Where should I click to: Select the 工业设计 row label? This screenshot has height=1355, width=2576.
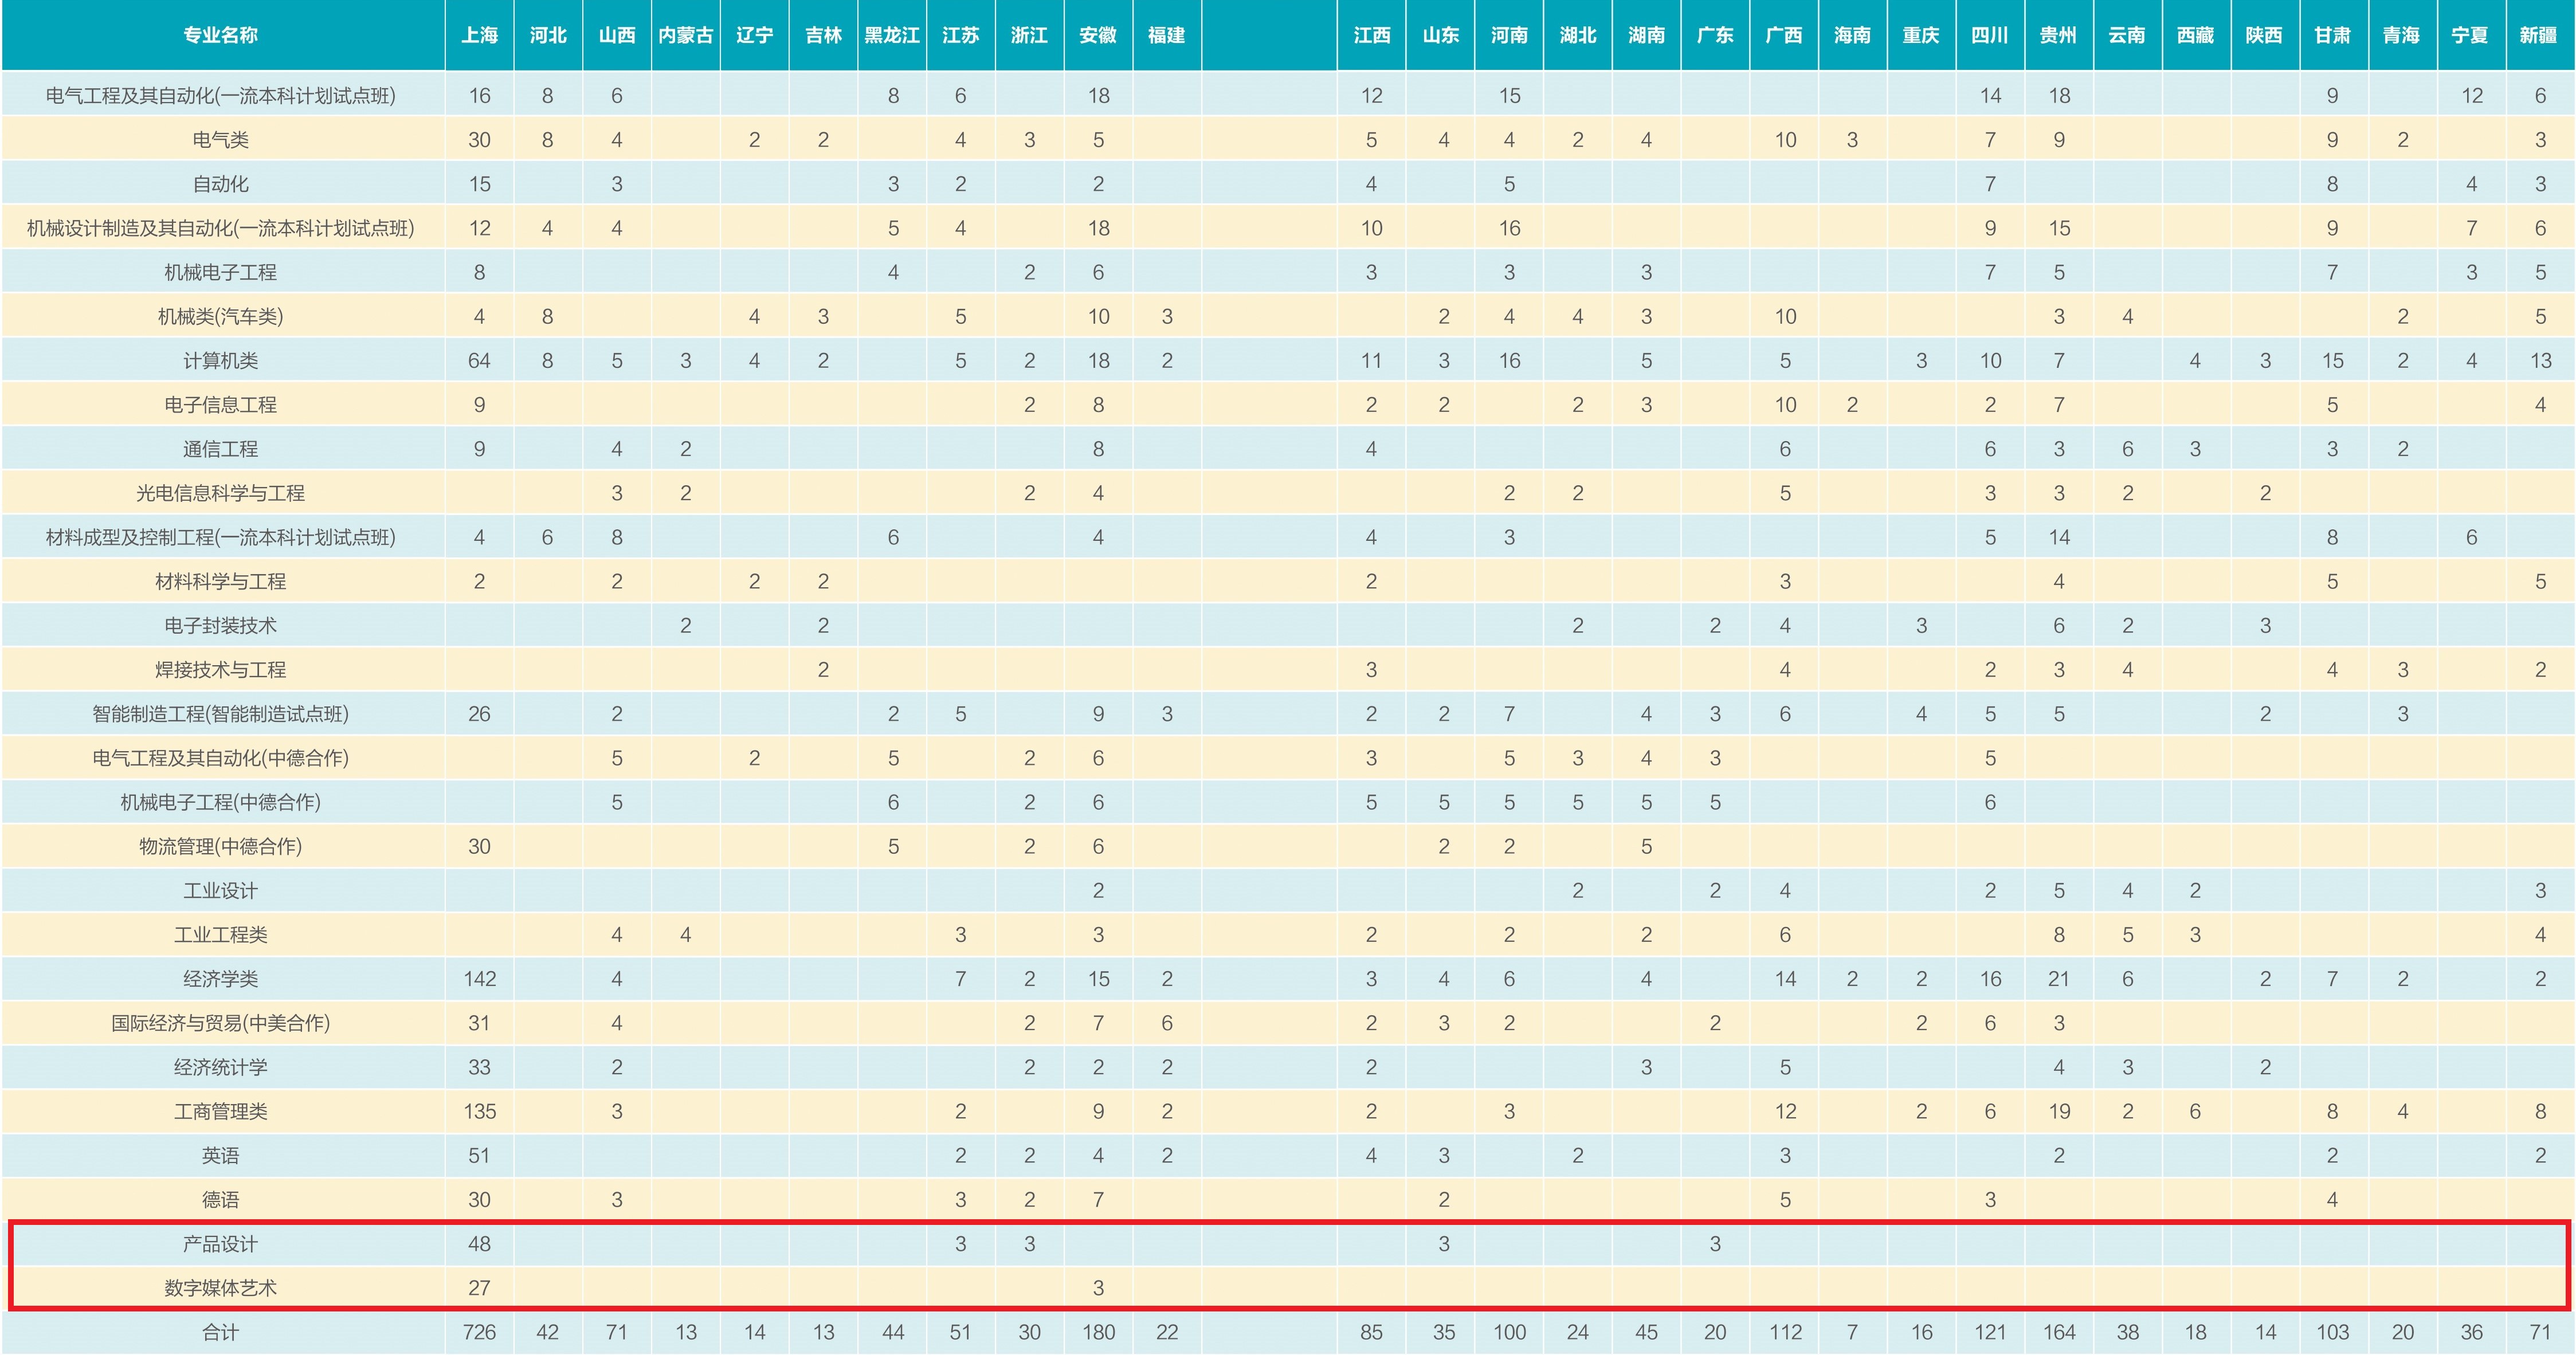pos(220,891)
